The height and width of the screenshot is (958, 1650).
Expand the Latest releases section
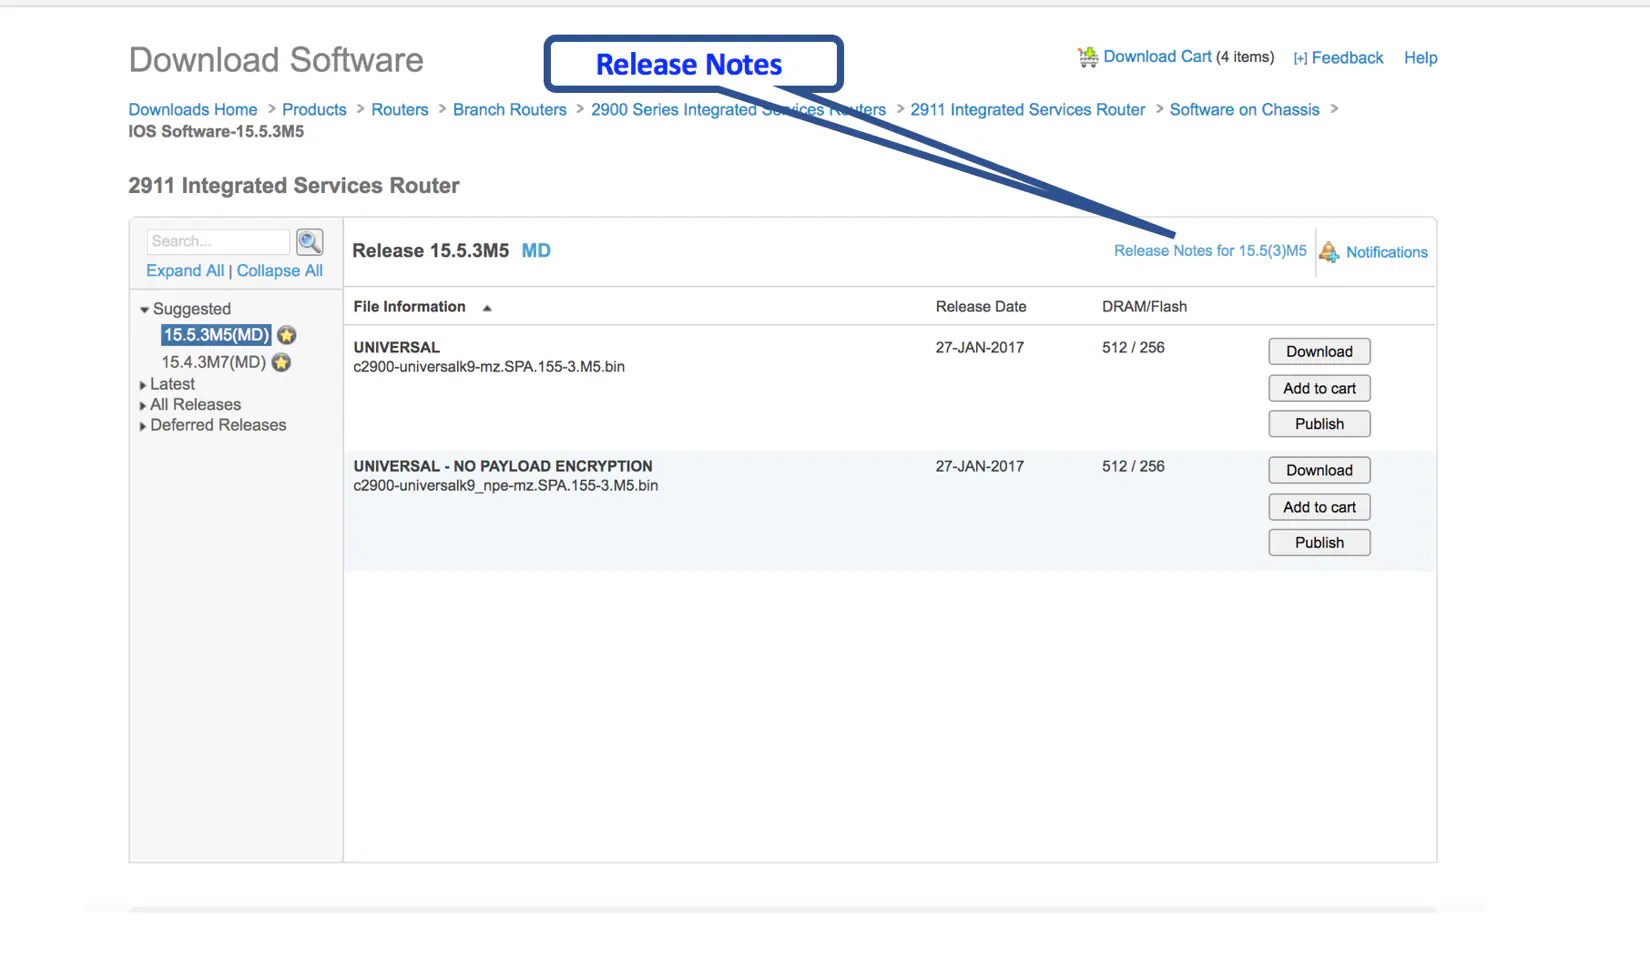pos(143,385)
